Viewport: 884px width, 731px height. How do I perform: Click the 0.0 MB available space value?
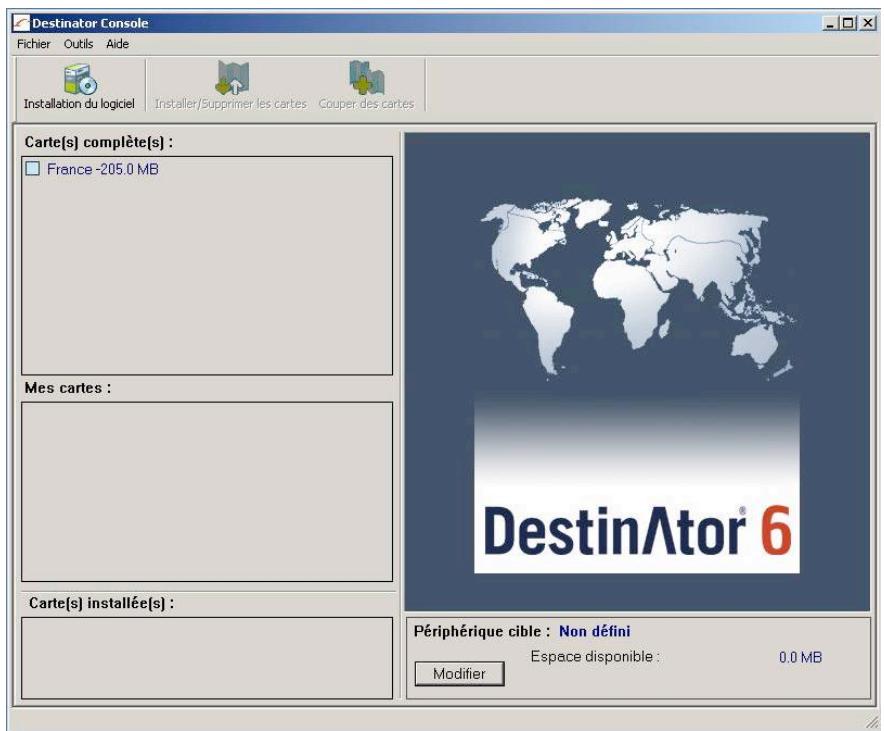pyautogui.click(x=800, y=657)
